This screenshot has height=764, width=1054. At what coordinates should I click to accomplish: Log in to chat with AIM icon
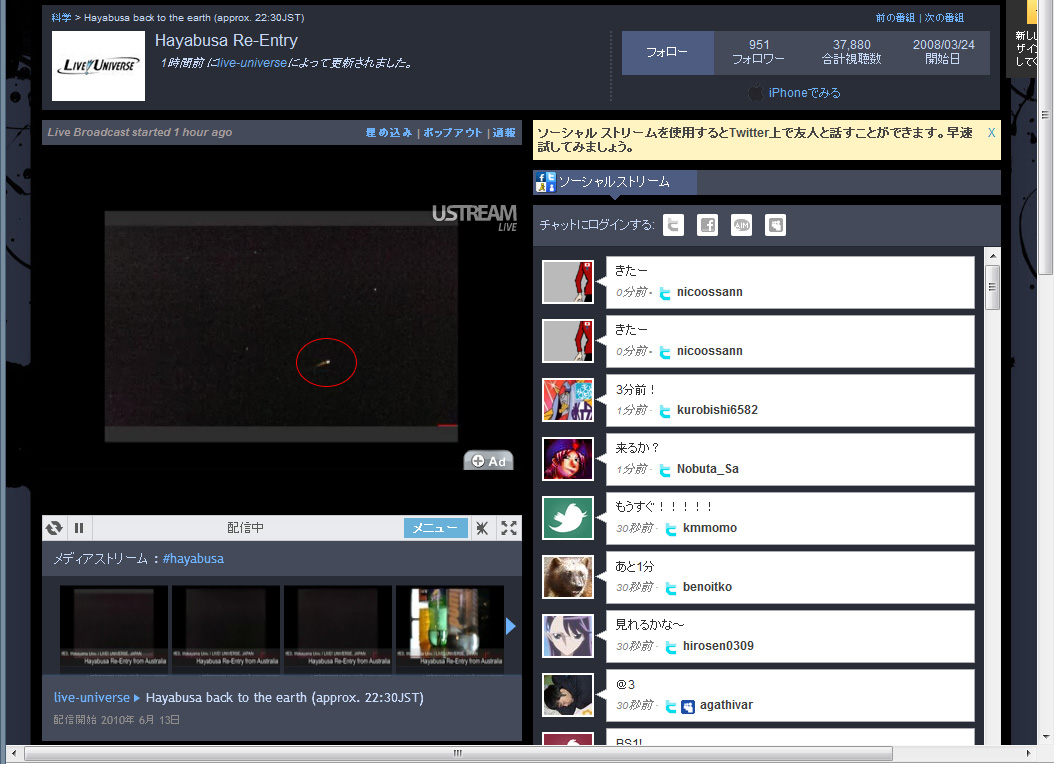click(741, 225)
